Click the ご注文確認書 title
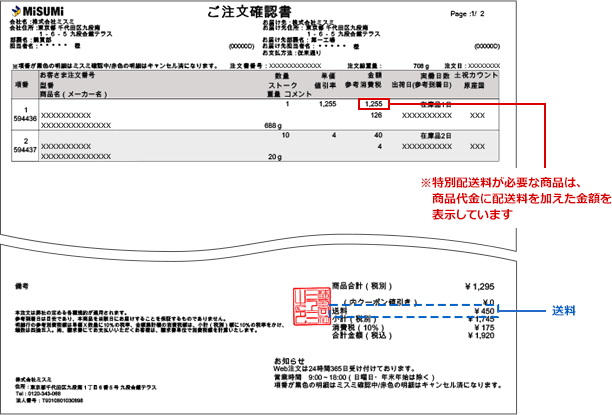This screenshot has height=415, width=612. (x=249, y=12)
